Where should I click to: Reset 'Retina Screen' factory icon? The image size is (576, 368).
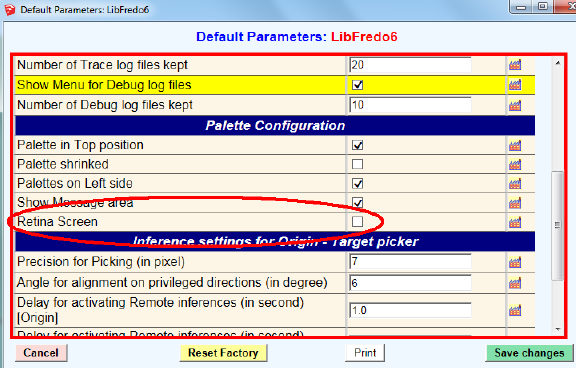coord(515,222)
